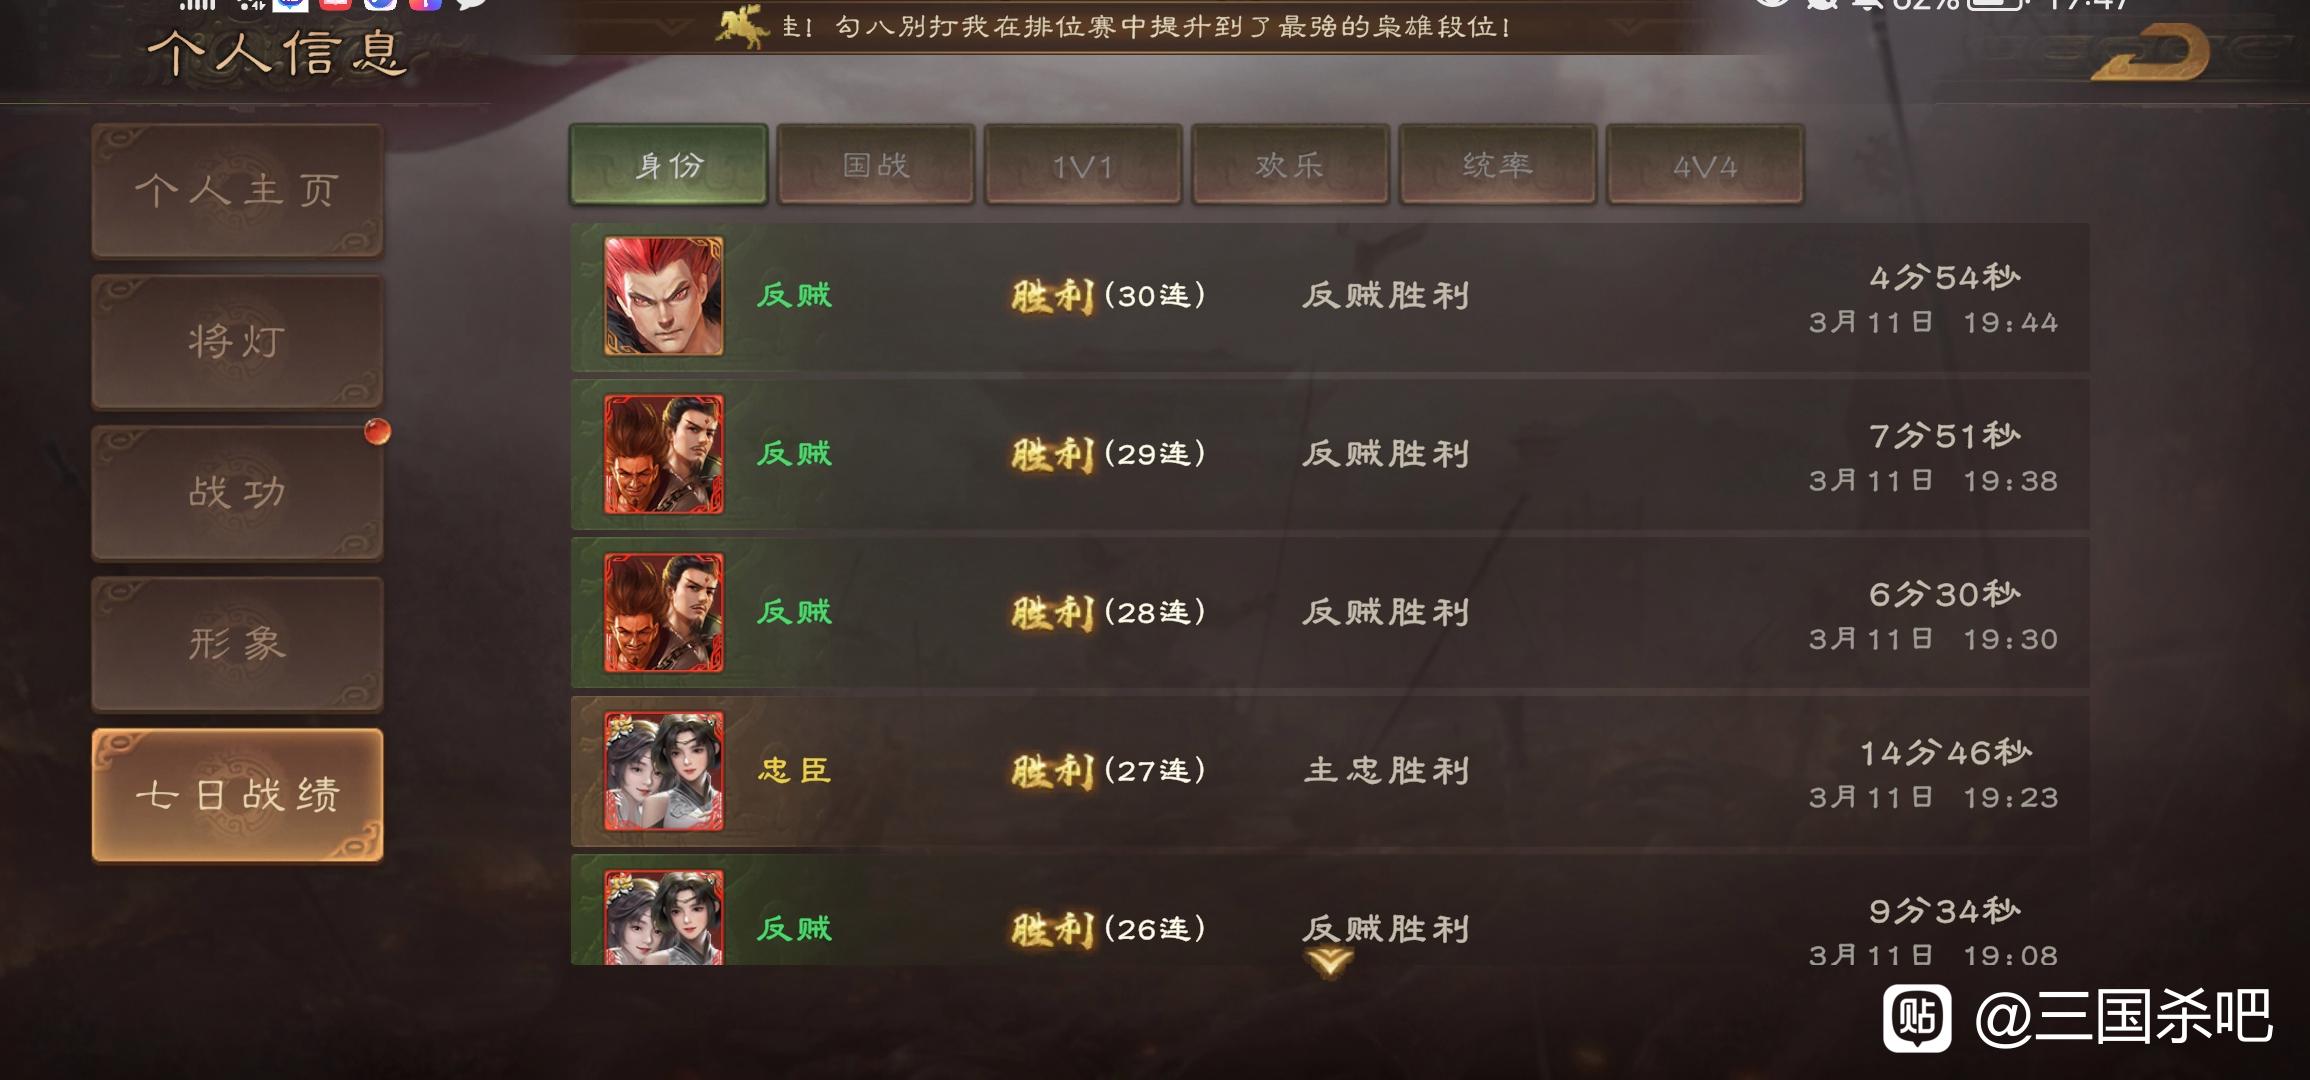
Task: Expand more records with the golden down chevron
Action: coord(1329,962)
